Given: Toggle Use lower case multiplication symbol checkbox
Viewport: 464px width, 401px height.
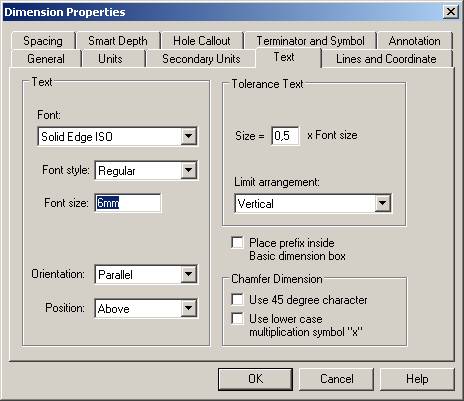Looking at the screenshot, I should click(x=237, y=318).
